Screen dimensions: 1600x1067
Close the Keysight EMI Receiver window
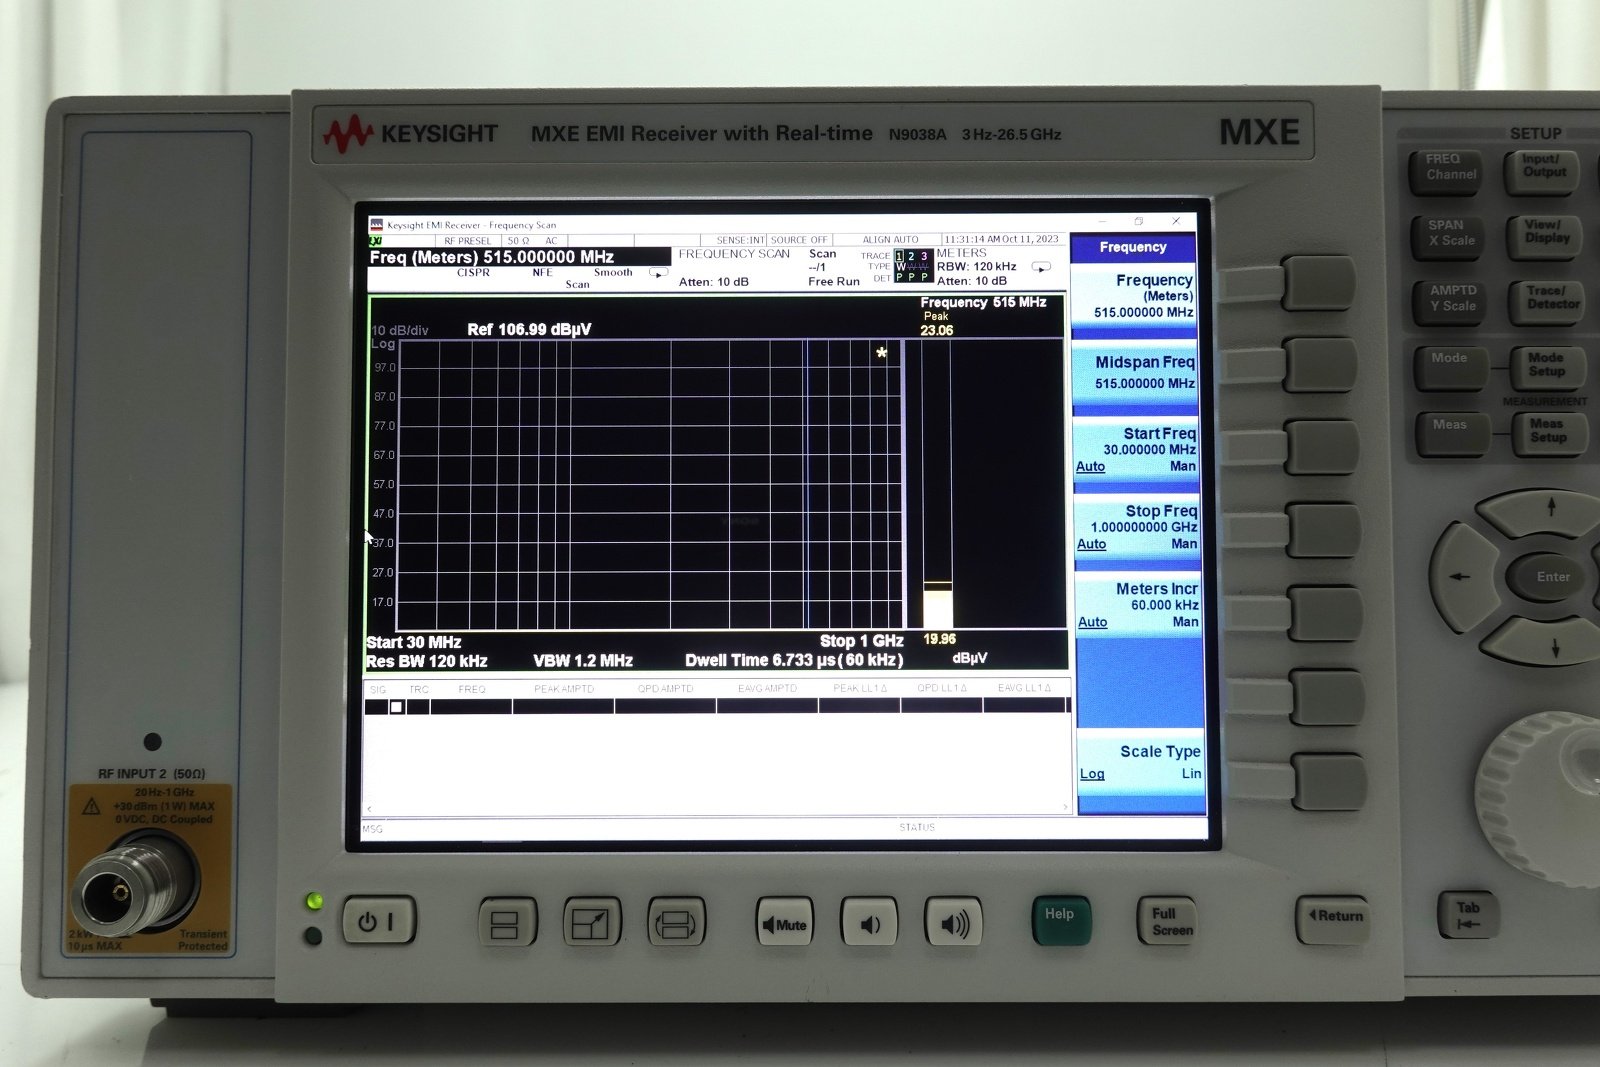(1176, 221)
